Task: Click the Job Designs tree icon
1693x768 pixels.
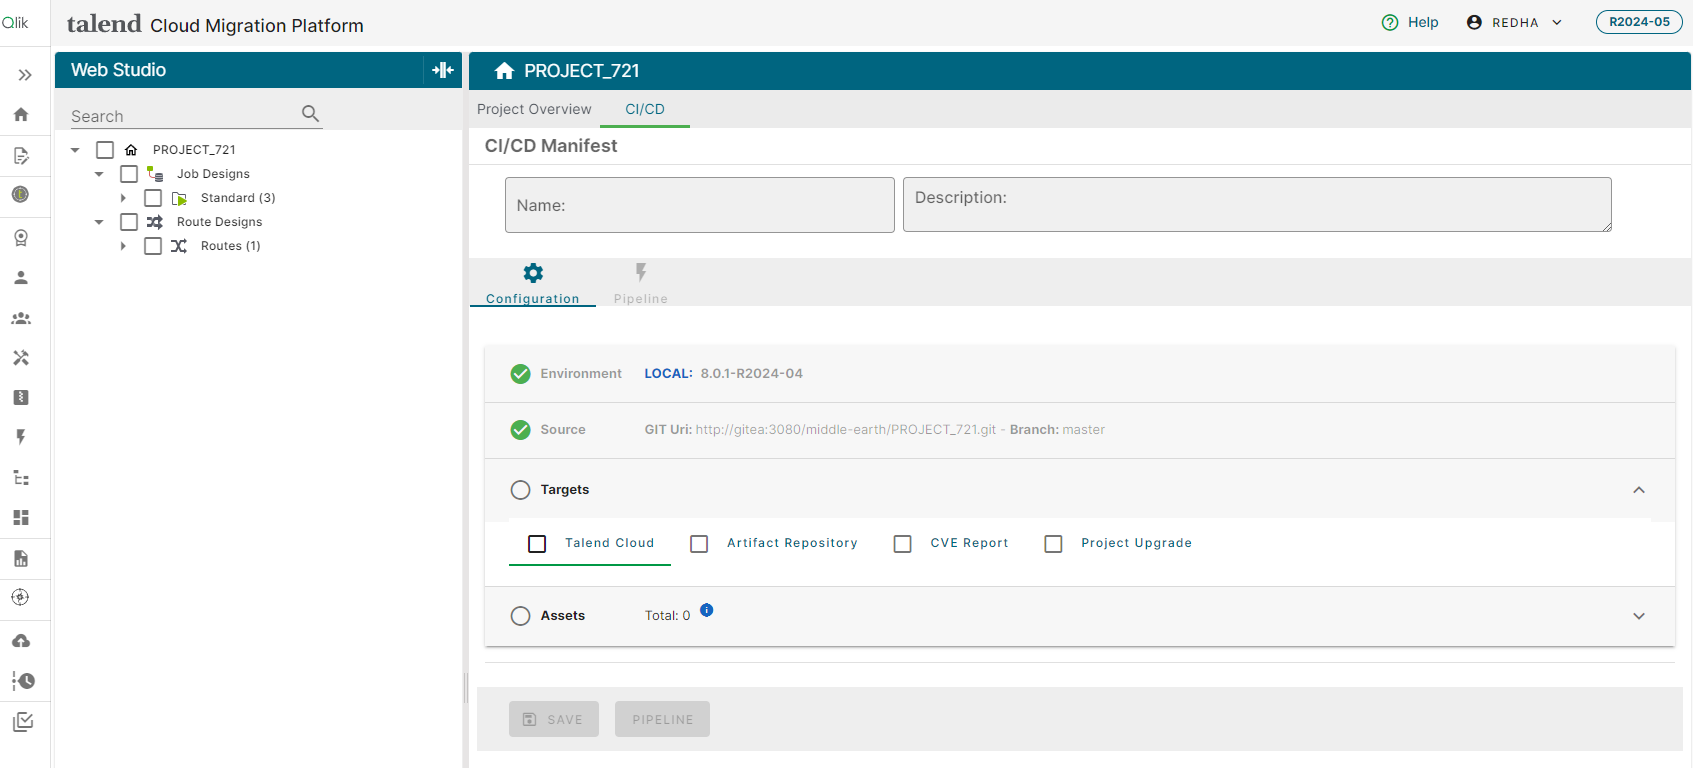Action: pyautogui.click(x=155, y=174)
